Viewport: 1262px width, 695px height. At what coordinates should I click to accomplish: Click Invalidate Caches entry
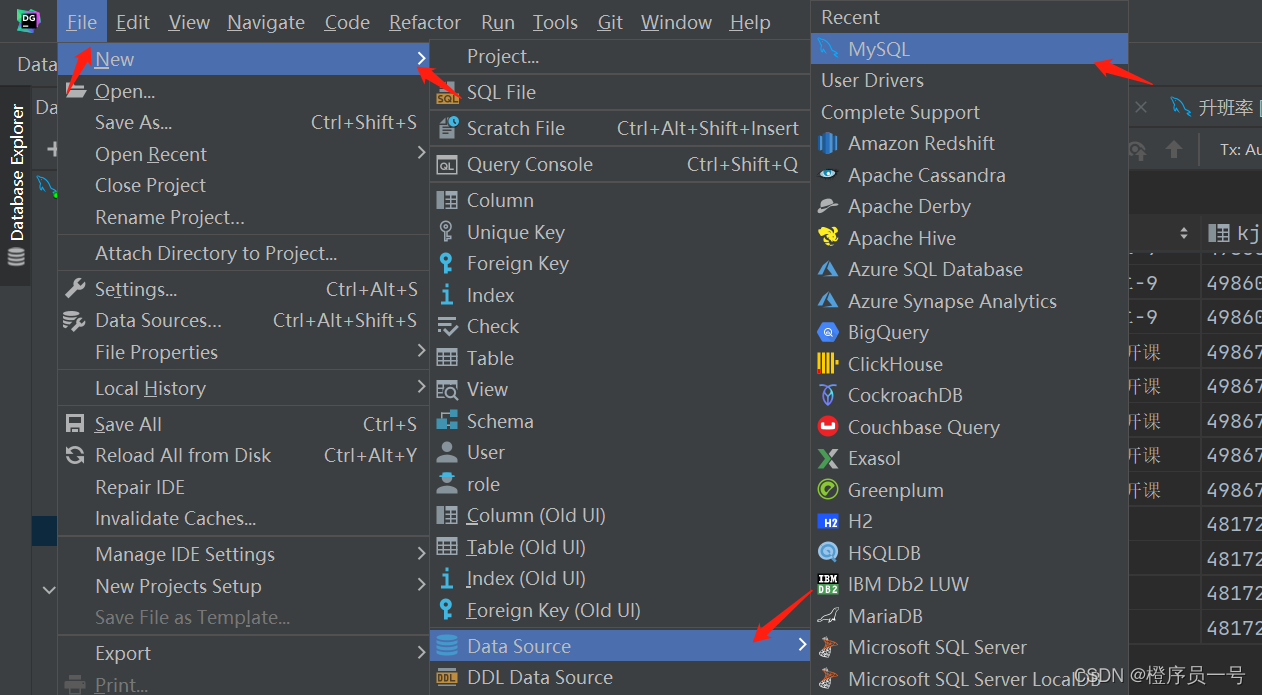tap(244, 518)
